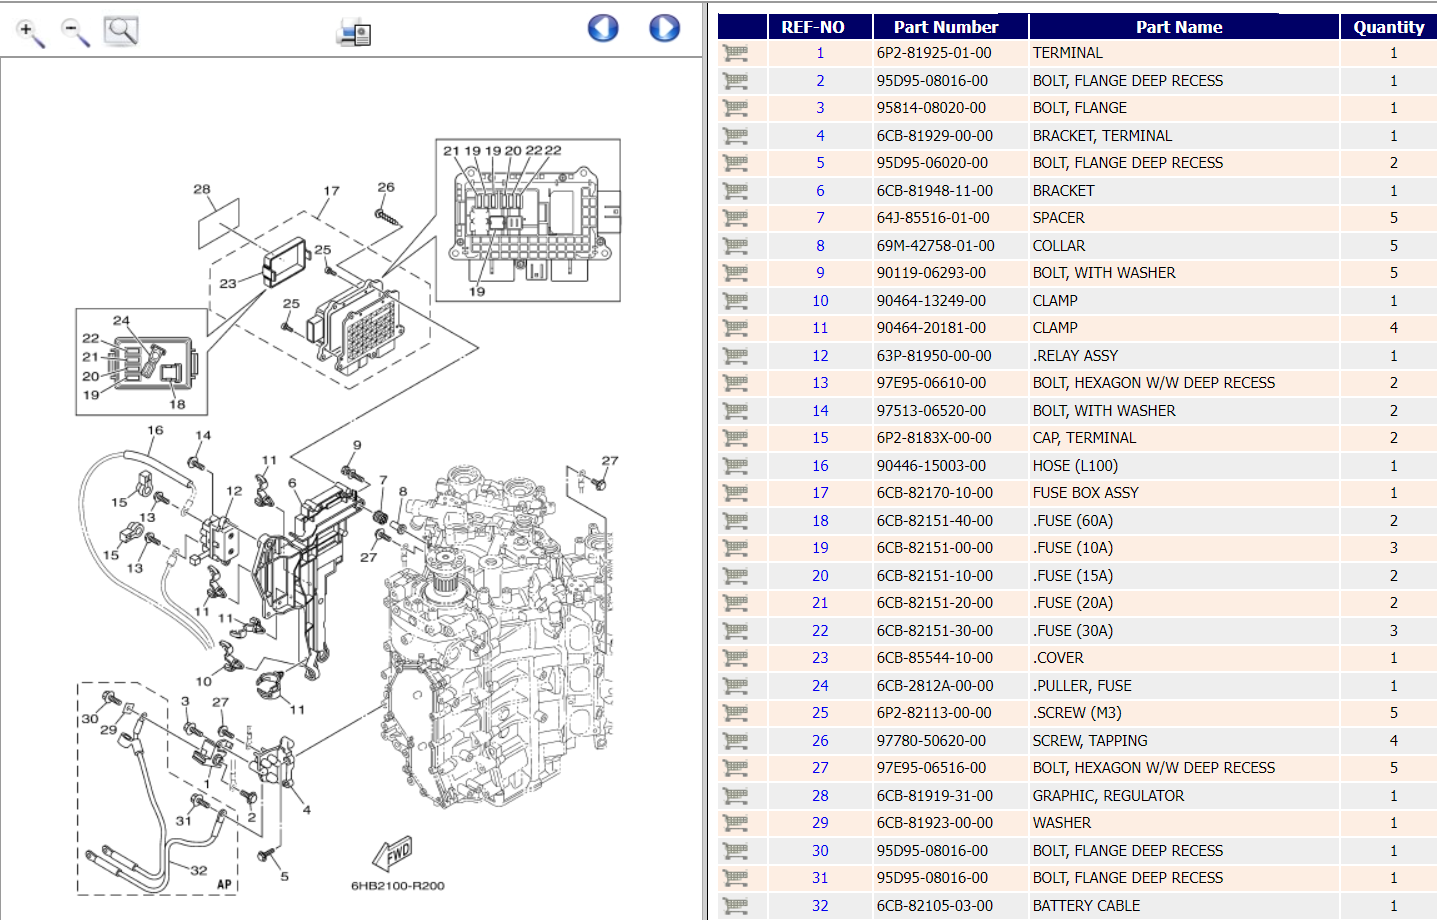Add TERMINAL part to cart
Screen dimensions: 1437x920
click(738, 53)
